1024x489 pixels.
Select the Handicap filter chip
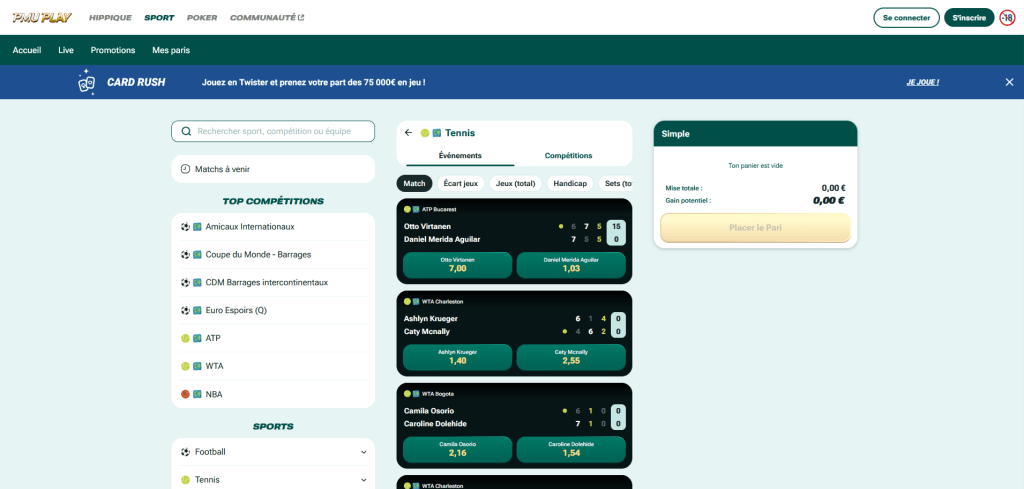pyautogui.click(x=570, y=183)
